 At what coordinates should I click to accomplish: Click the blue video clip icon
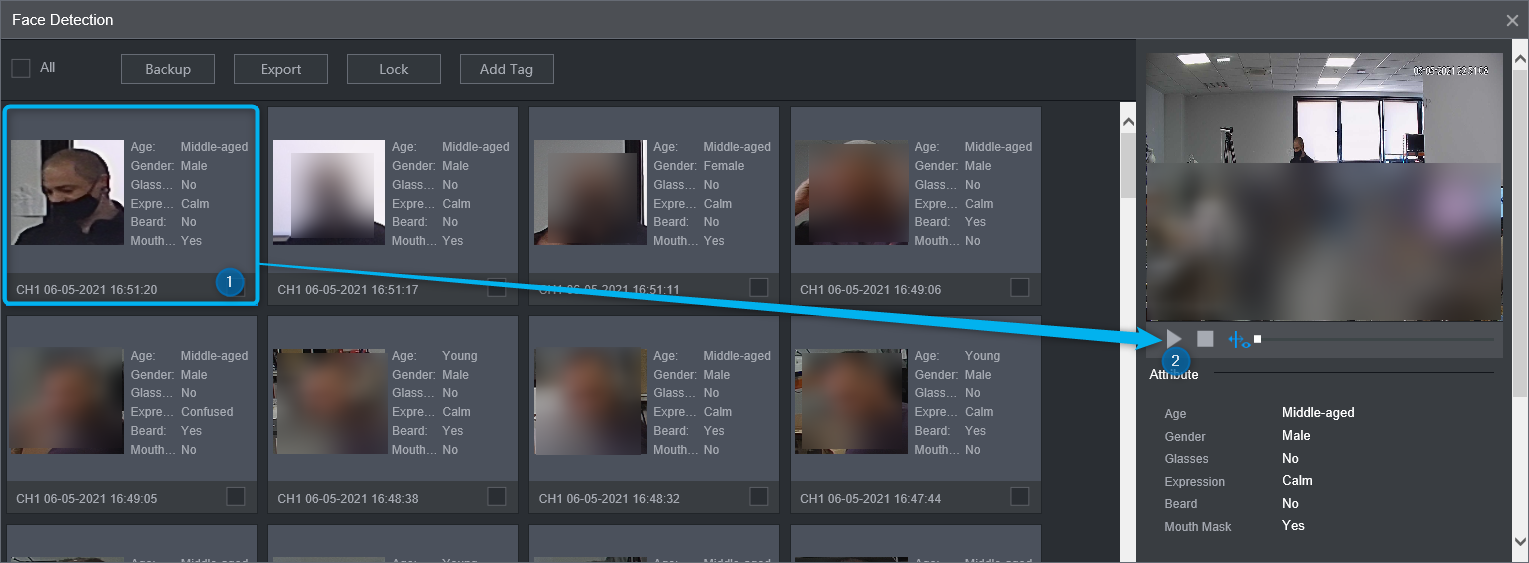click(x=1239, y=340)
